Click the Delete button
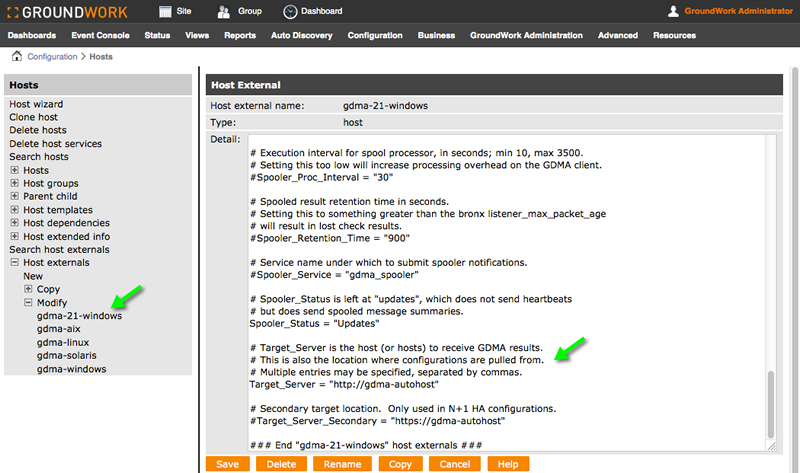Image resolution: width=800 pixels, height=473 pixels. pyautogui.click(x=281, y=464)
